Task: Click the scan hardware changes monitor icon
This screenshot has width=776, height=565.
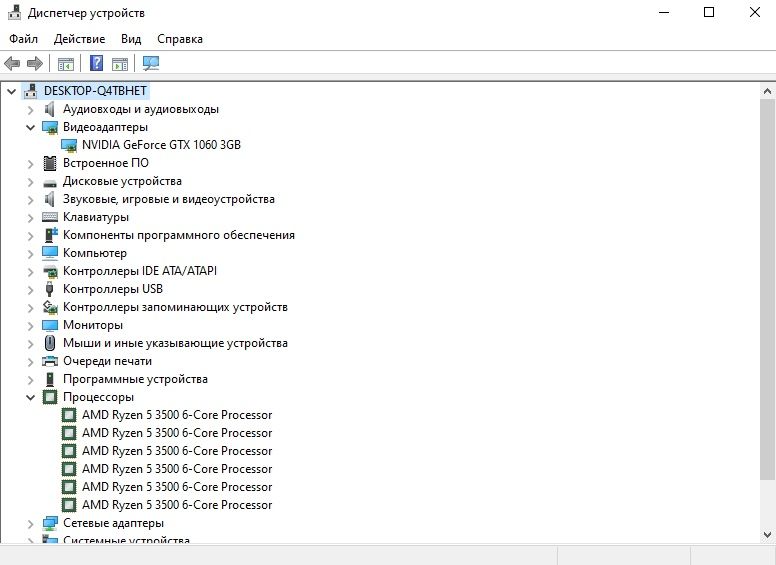Action: (151, 63)
